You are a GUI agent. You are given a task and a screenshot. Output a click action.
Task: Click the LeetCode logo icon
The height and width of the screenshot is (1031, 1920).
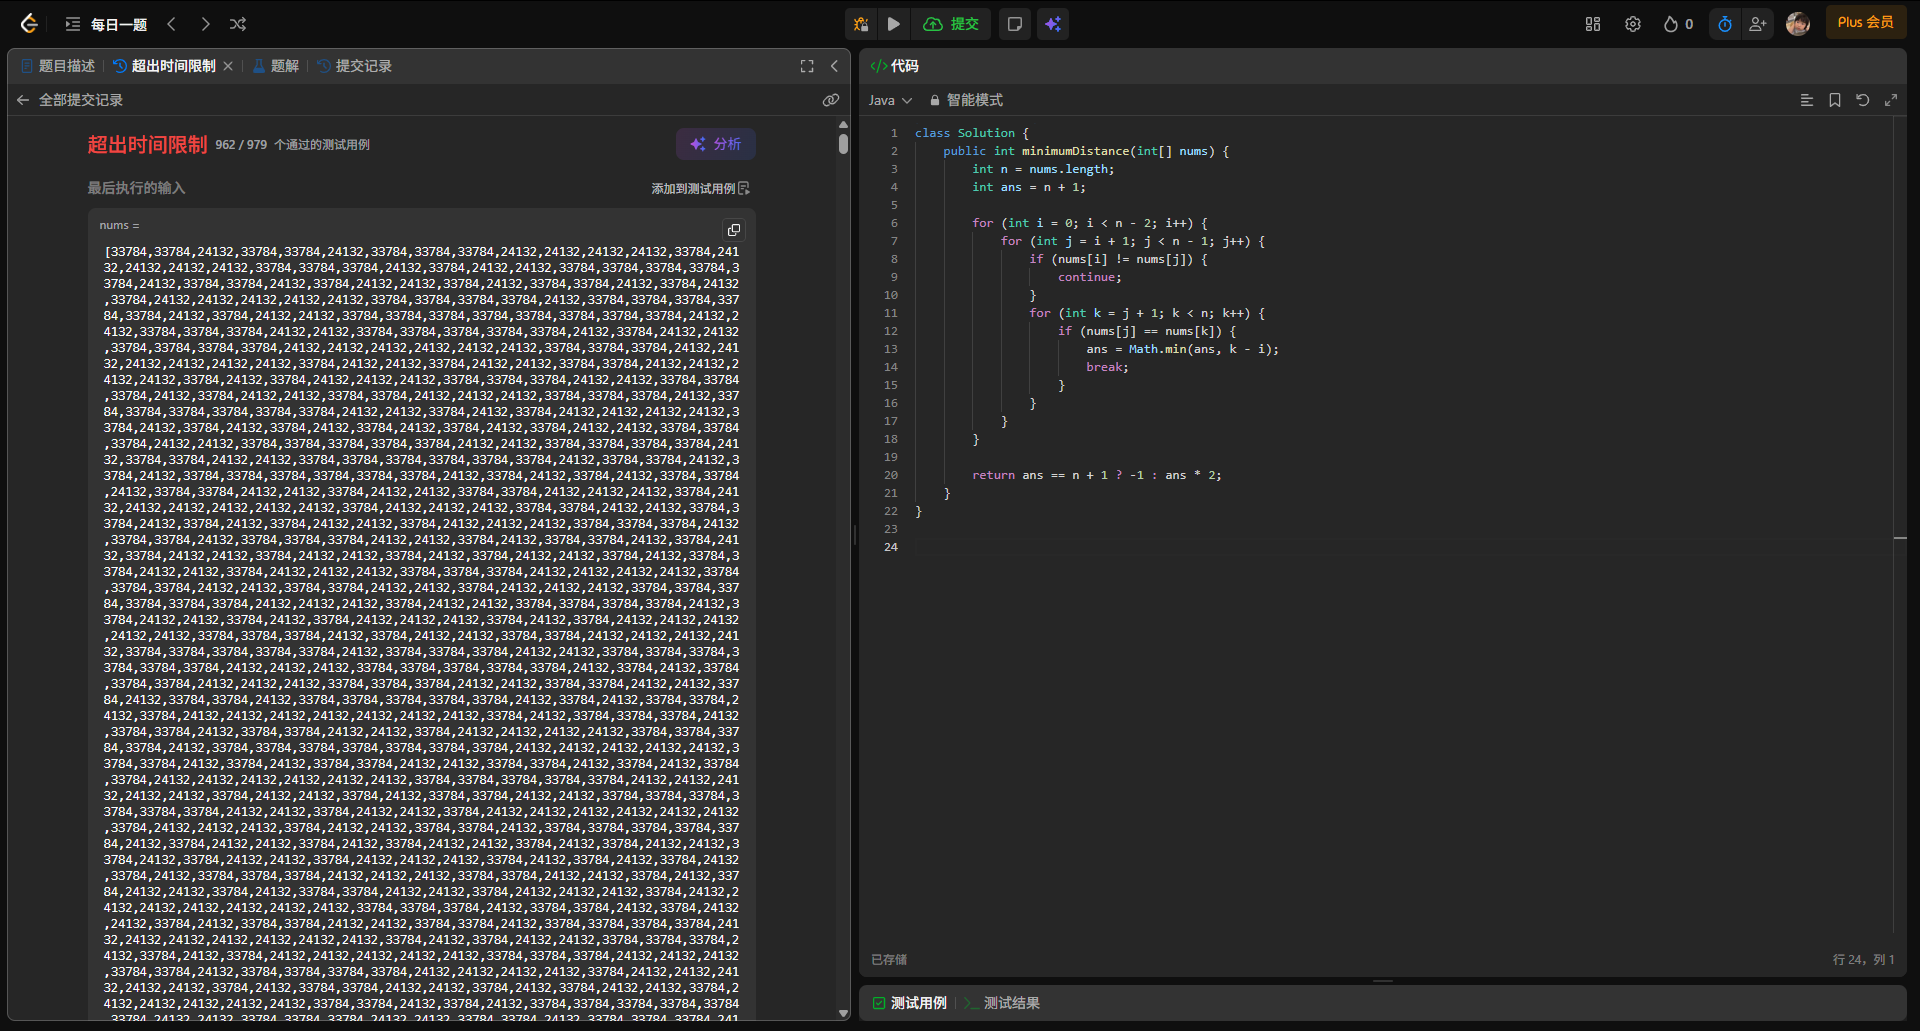[29, 24]
